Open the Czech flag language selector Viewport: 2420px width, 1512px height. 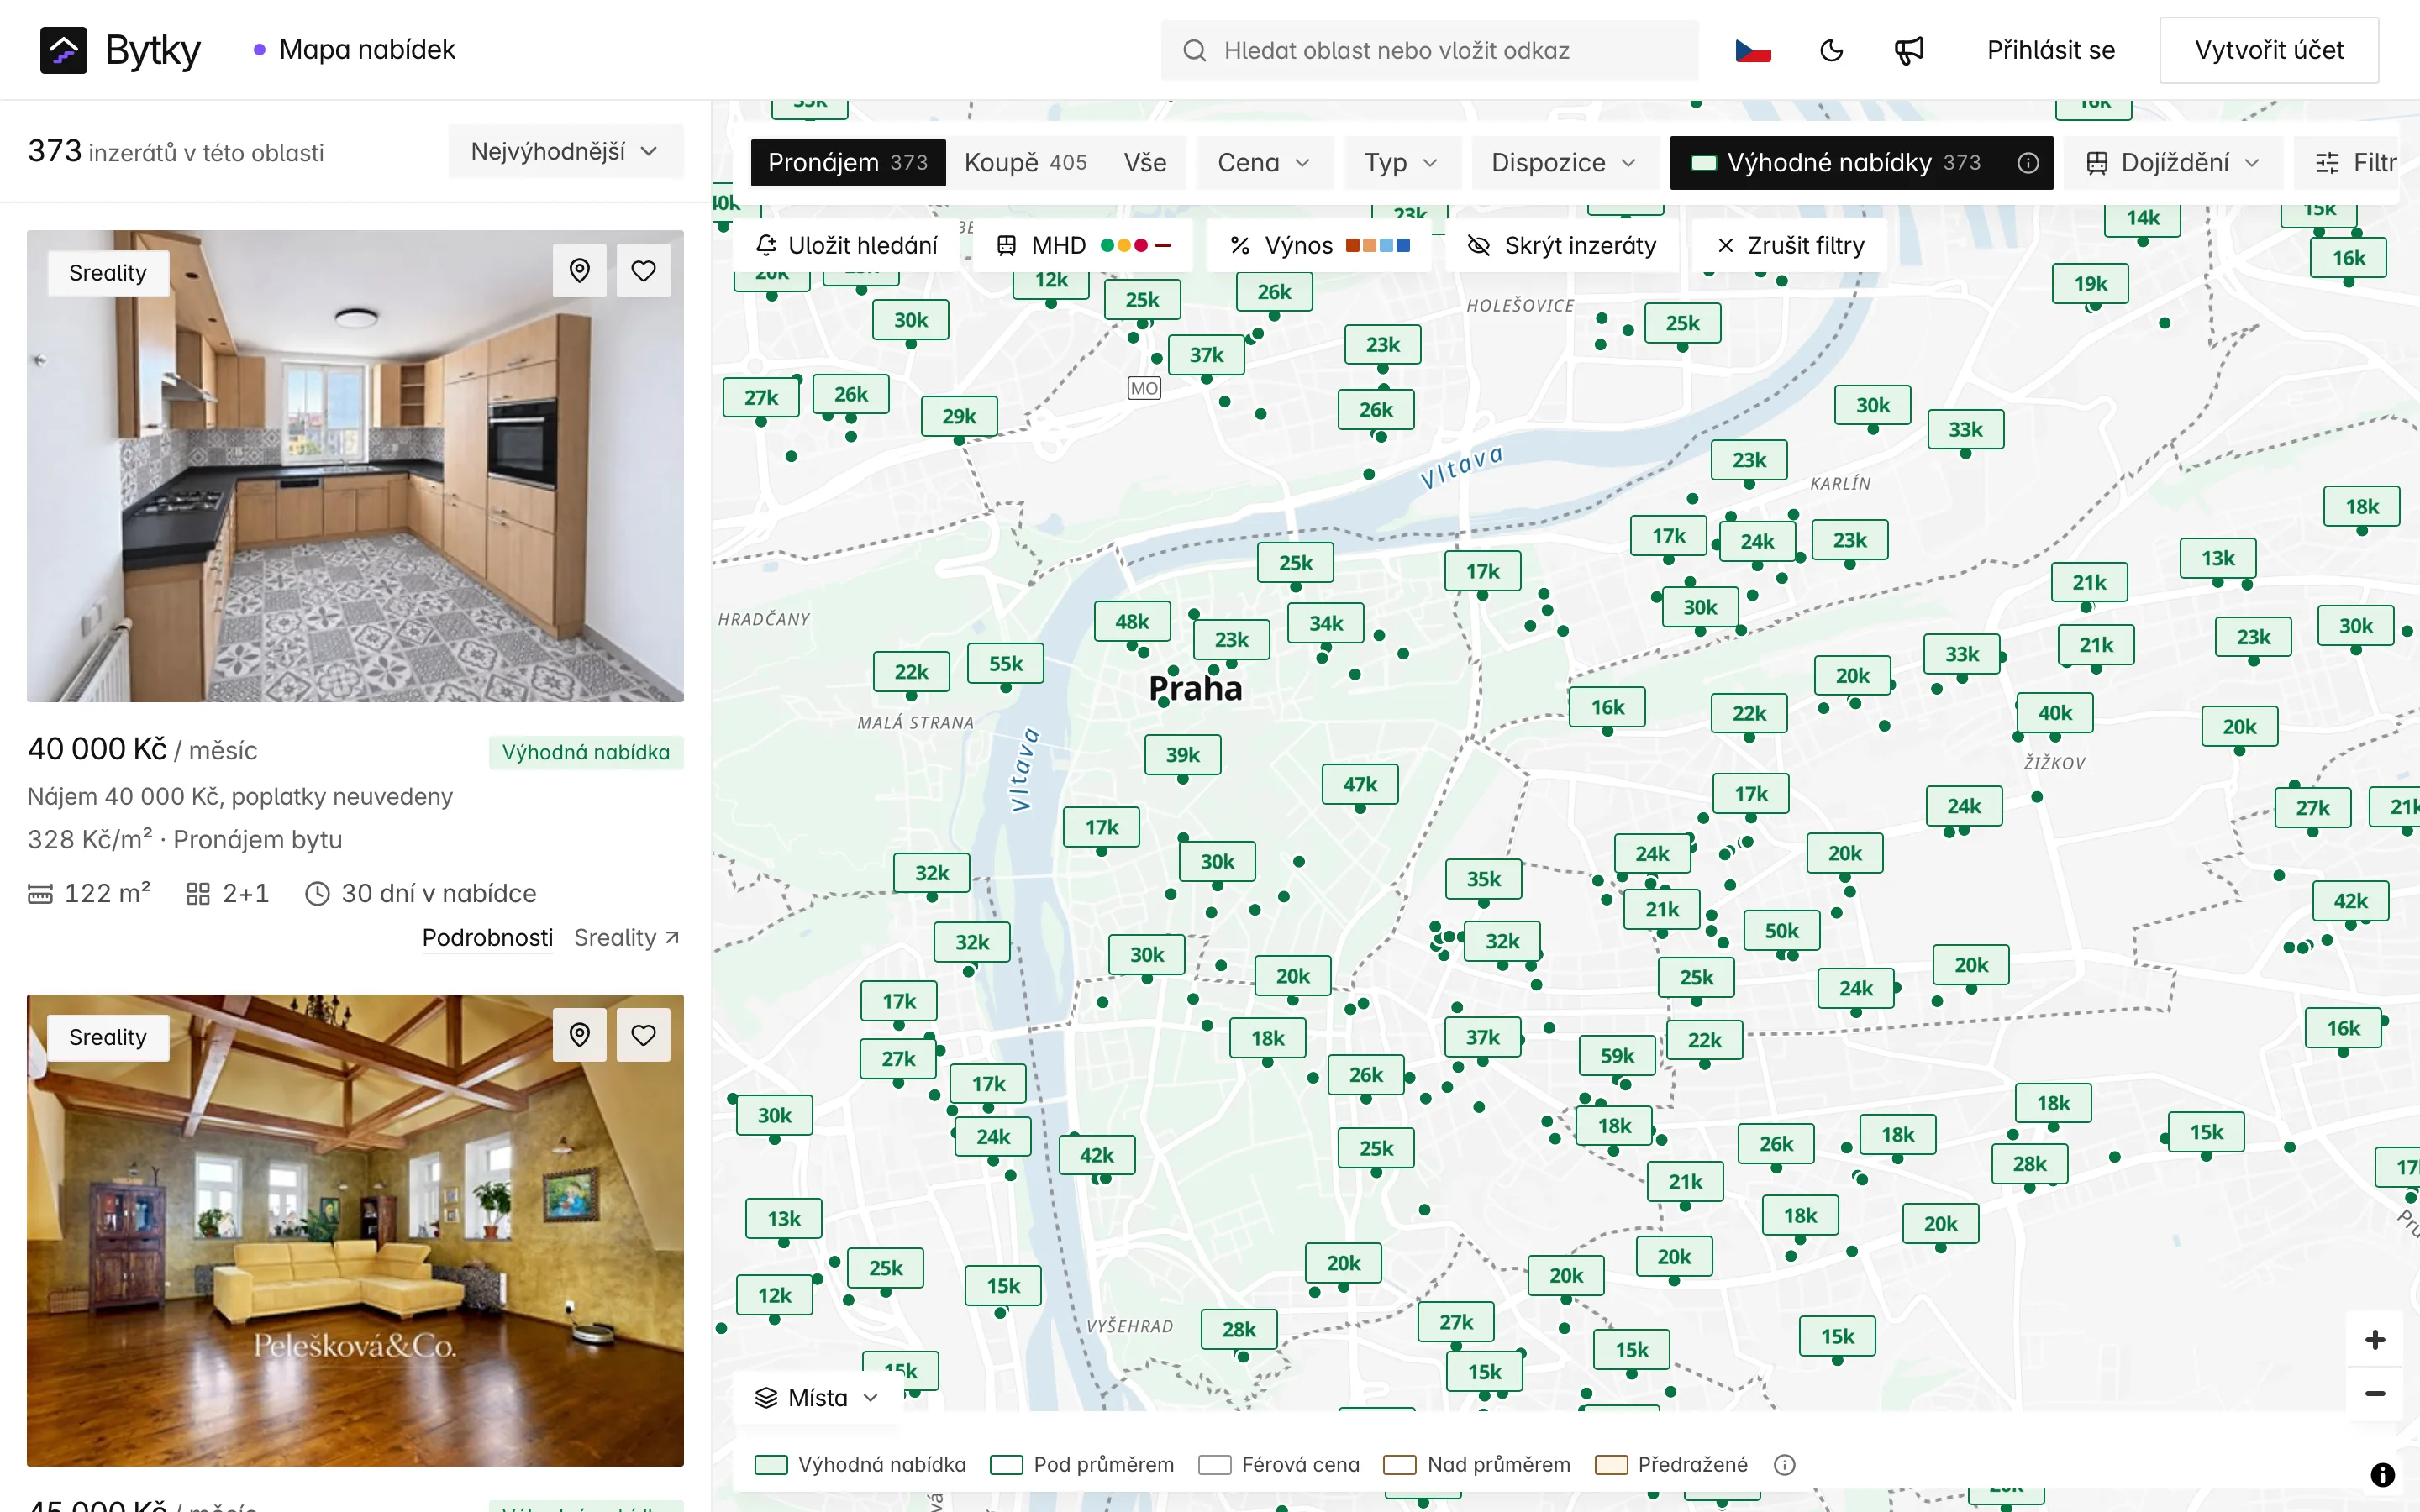click(1753, 50)
